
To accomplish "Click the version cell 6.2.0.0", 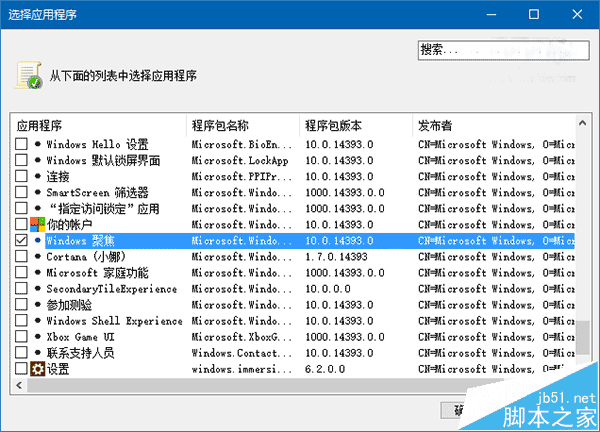I will tap(325, 369).
